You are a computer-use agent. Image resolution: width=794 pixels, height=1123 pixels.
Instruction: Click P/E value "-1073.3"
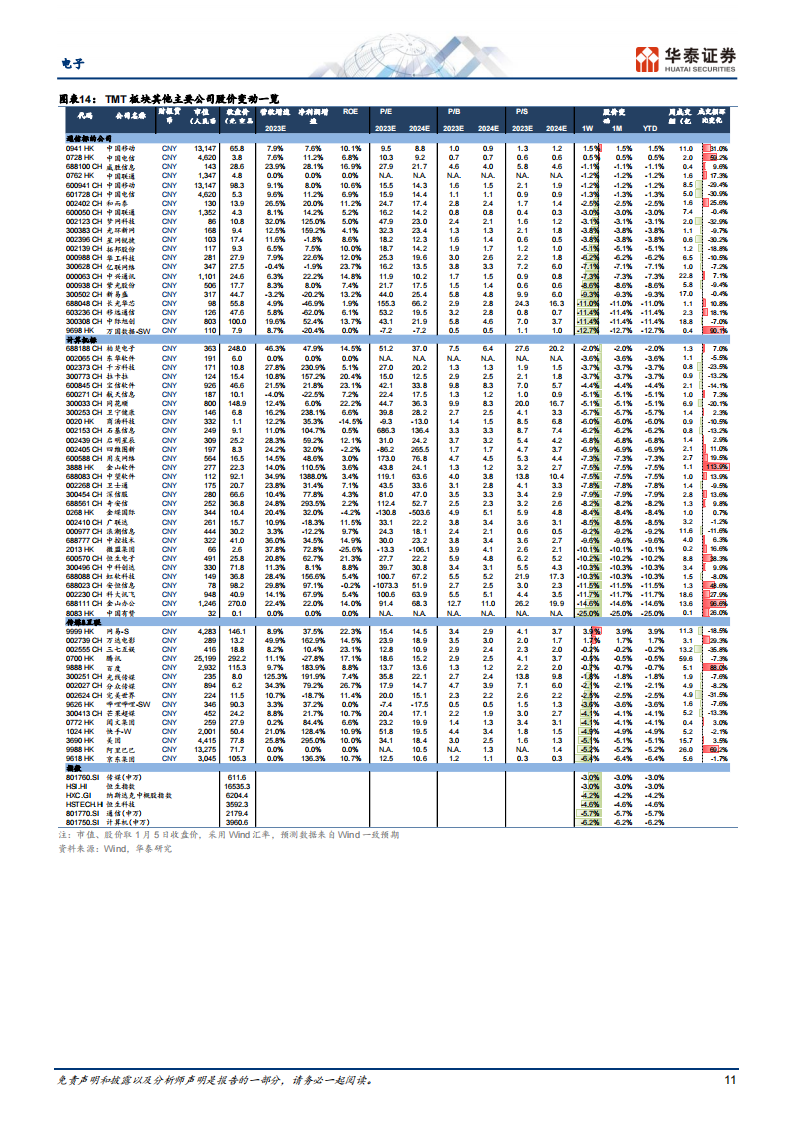tap(385, 586)
